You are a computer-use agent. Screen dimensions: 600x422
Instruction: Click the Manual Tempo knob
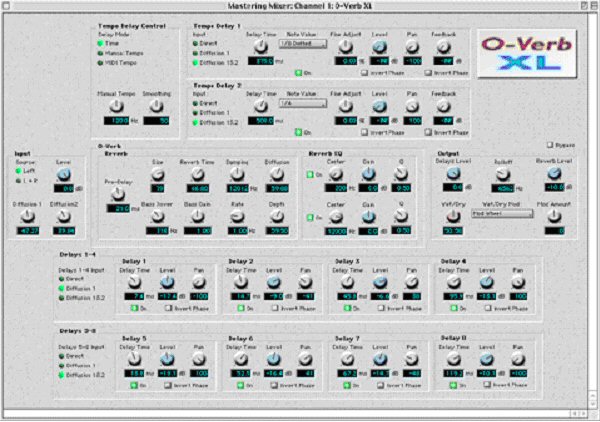click(x=116, y=106)
